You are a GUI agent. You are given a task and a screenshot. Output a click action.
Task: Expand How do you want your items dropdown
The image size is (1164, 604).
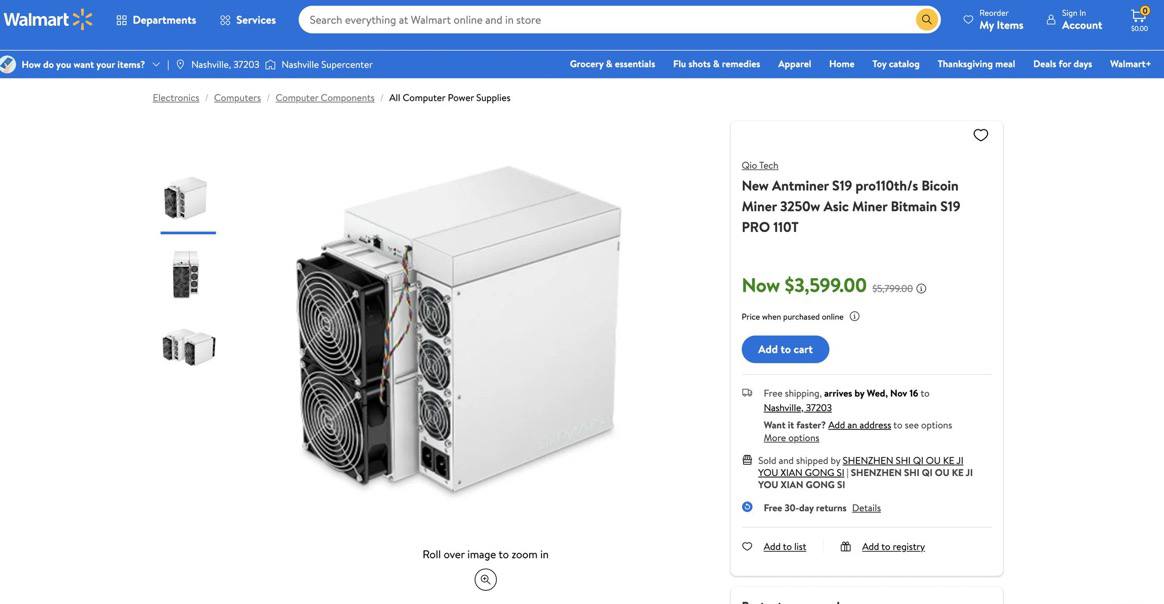tap(155, 64)
